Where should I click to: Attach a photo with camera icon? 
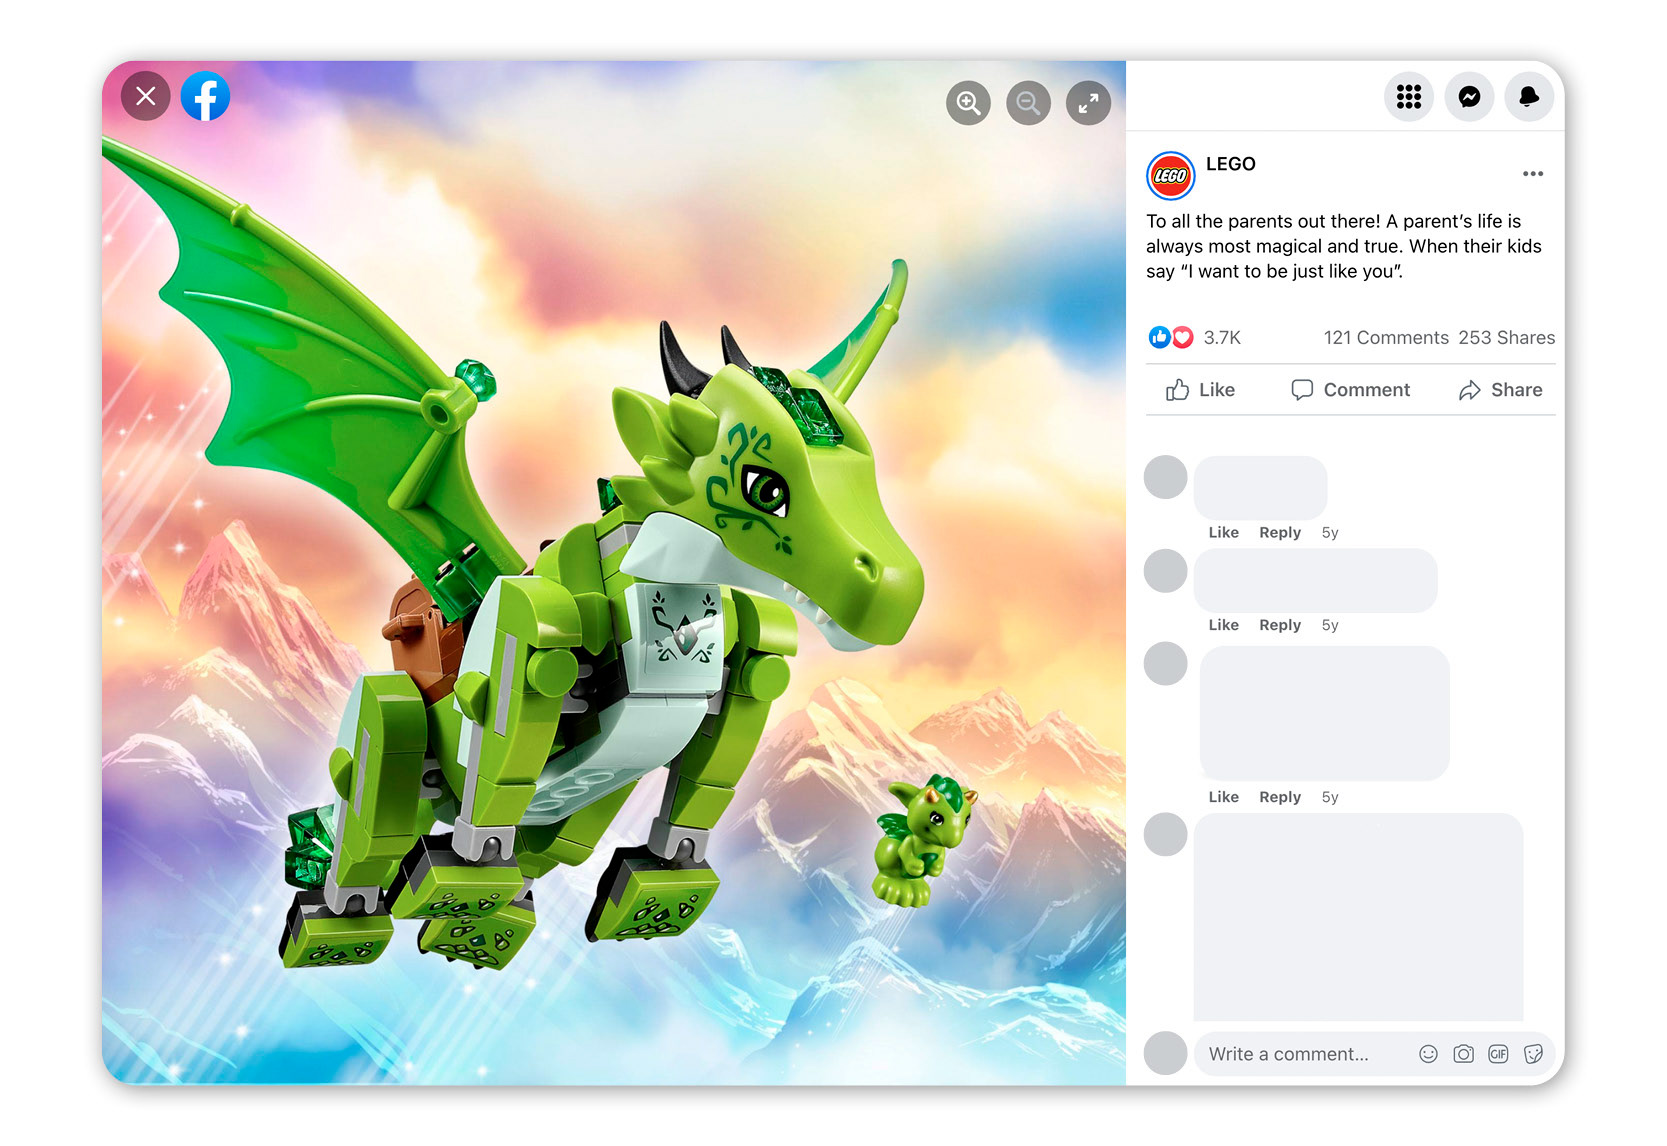(x=1463, y=1054)
